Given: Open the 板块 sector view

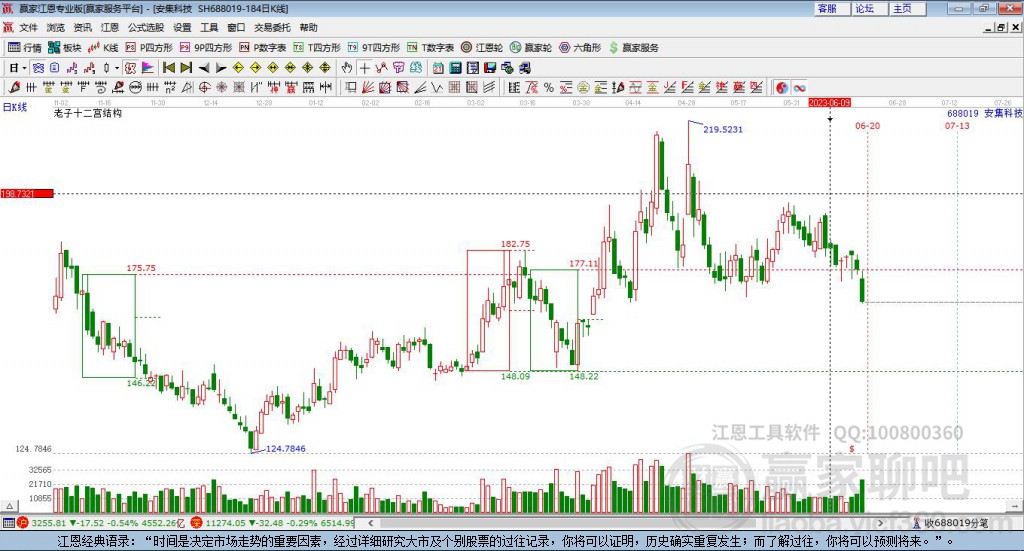Looking at the screenshot, I should pyautogui.click(x=65, y=48).
